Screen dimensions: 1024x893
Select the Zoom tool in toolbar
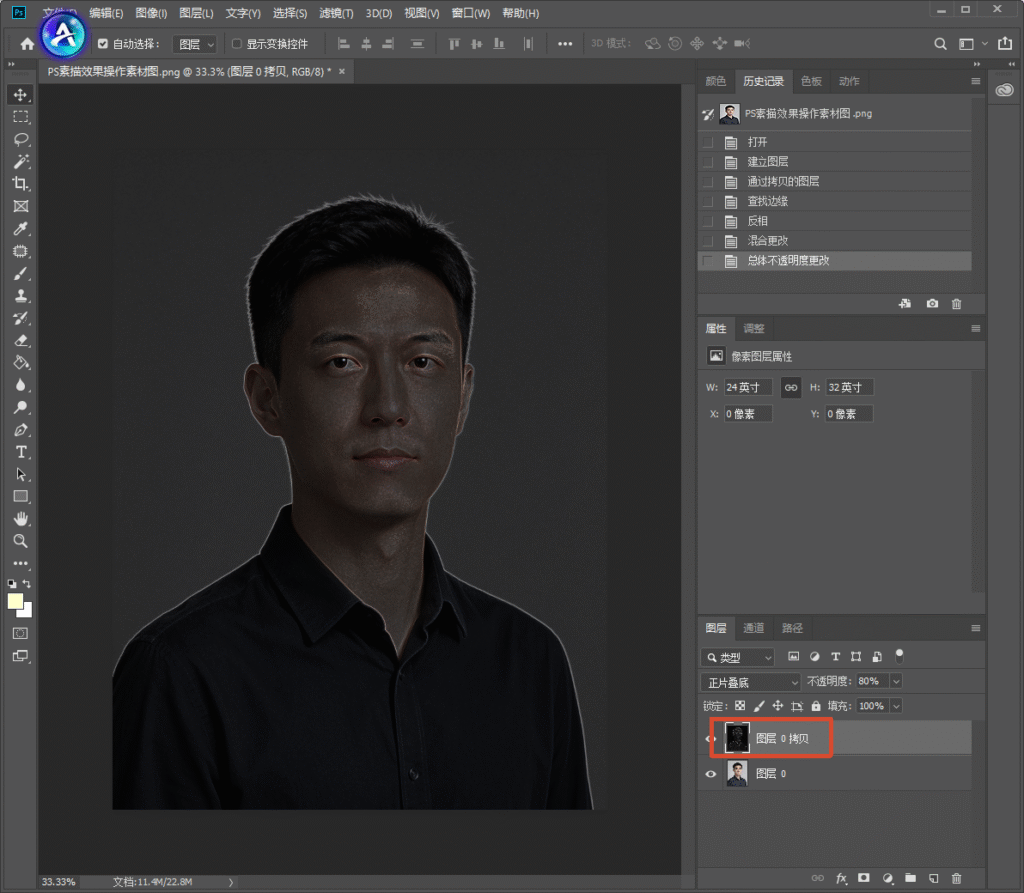(x=21, y=541)
